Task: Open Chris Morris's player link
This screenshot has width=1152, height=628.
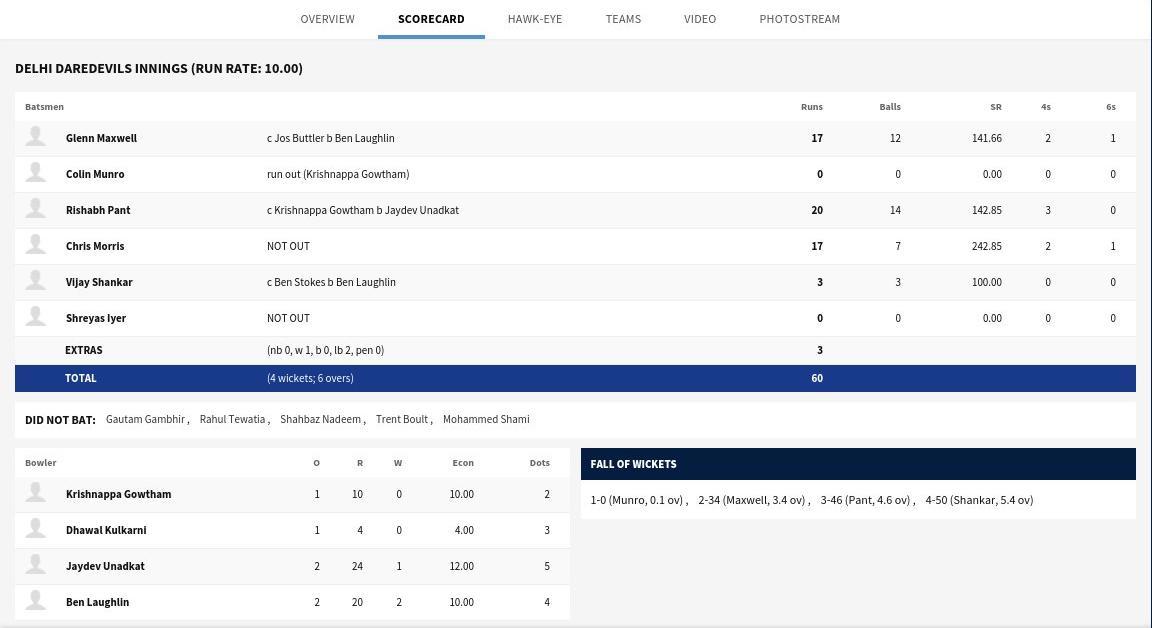Action: tap(95, 246)
